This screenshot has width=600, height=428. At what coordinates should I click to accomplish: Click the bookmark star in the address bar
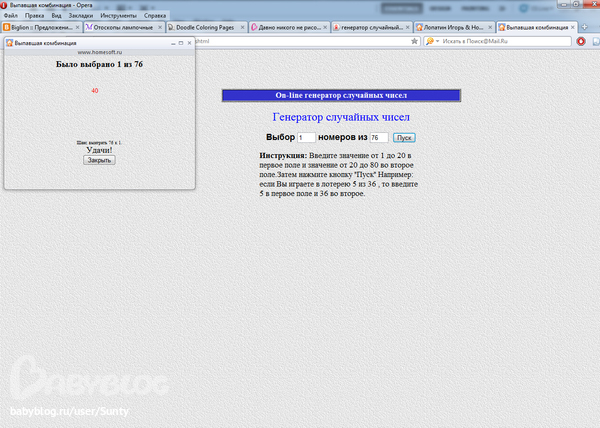click(414, 42)
